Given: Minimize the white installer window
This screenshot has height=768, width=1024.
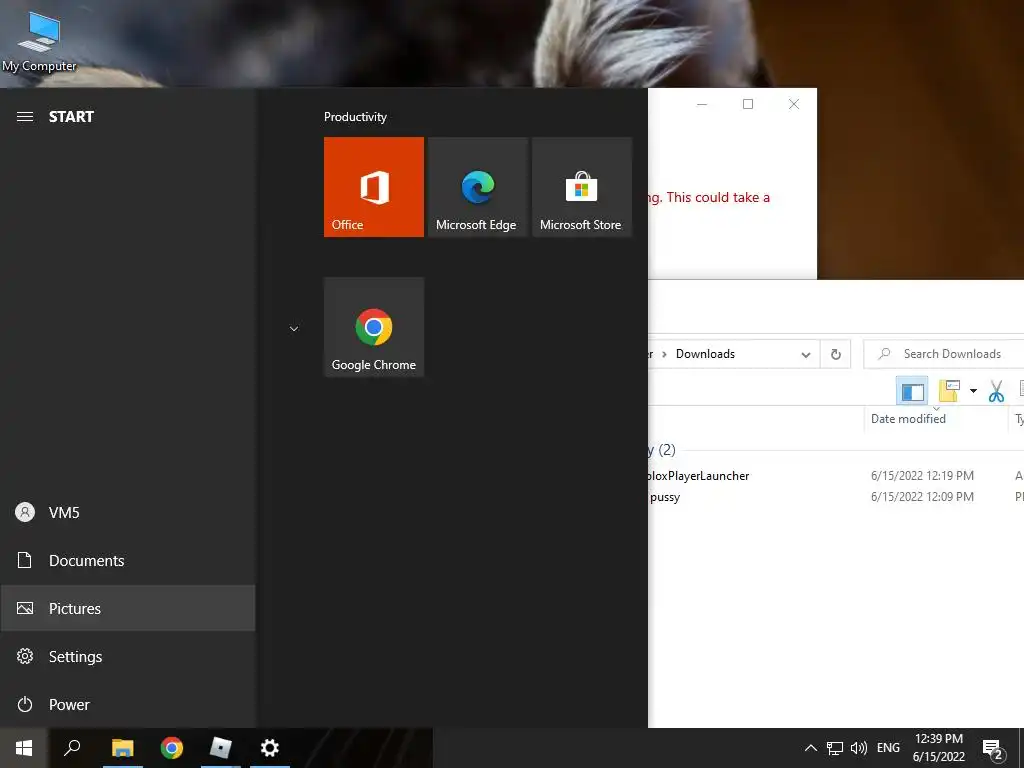Looking at the screenshot, I should tap(702, 104).
